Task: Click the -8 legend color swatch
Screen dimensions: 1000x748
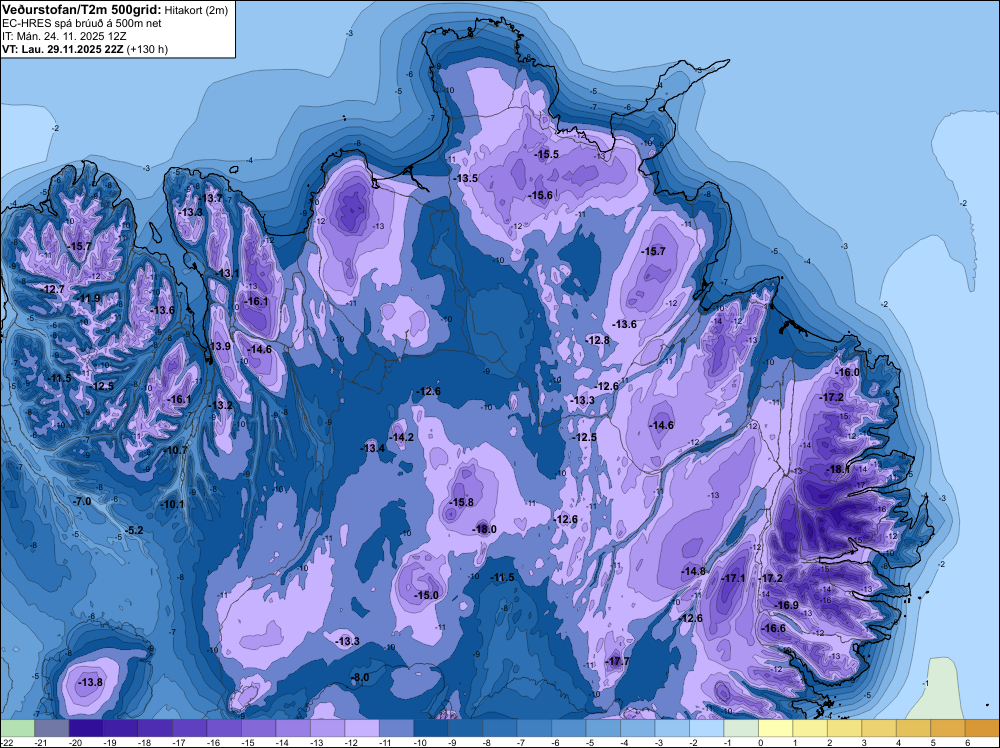Action: [499, 728]
